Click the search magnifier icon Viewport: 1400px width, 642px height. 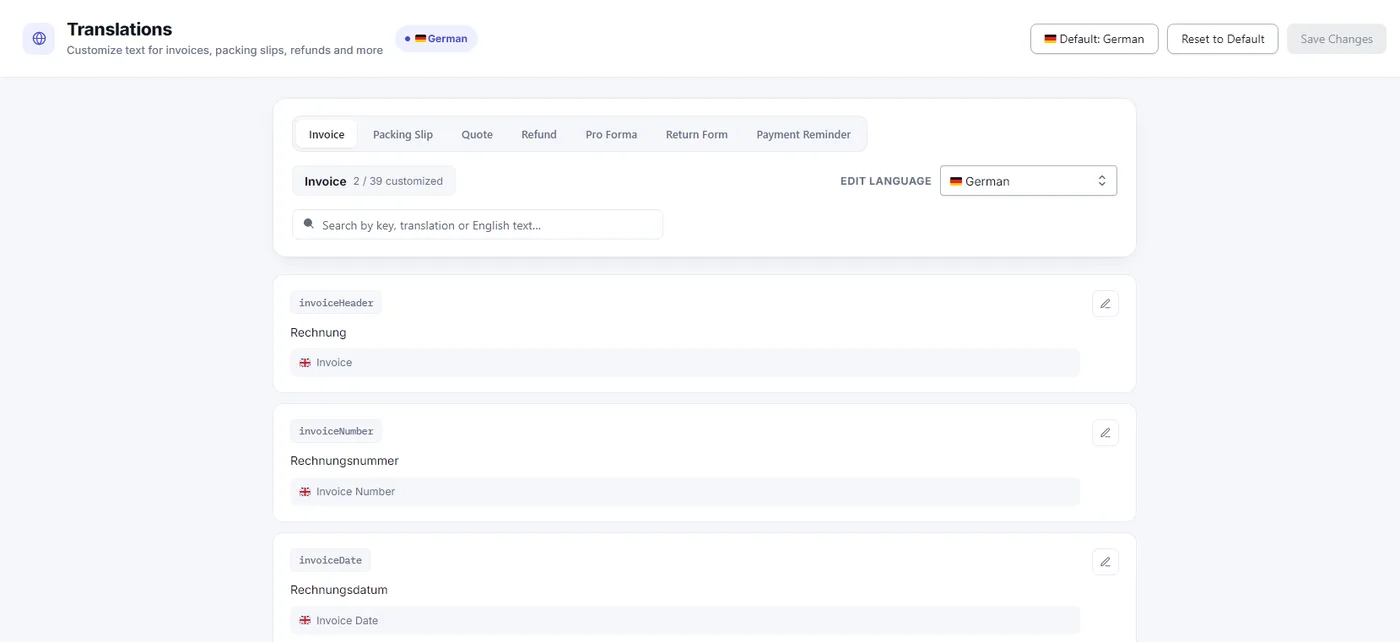(x=309, y=224)
